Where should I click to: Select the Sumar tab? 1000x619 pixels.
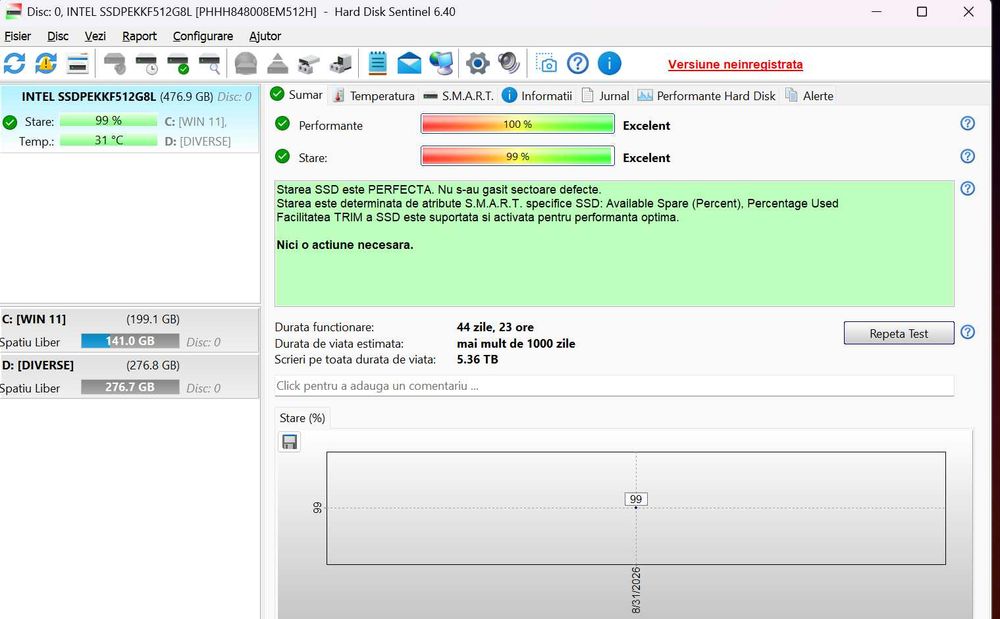tap(297, 95)
